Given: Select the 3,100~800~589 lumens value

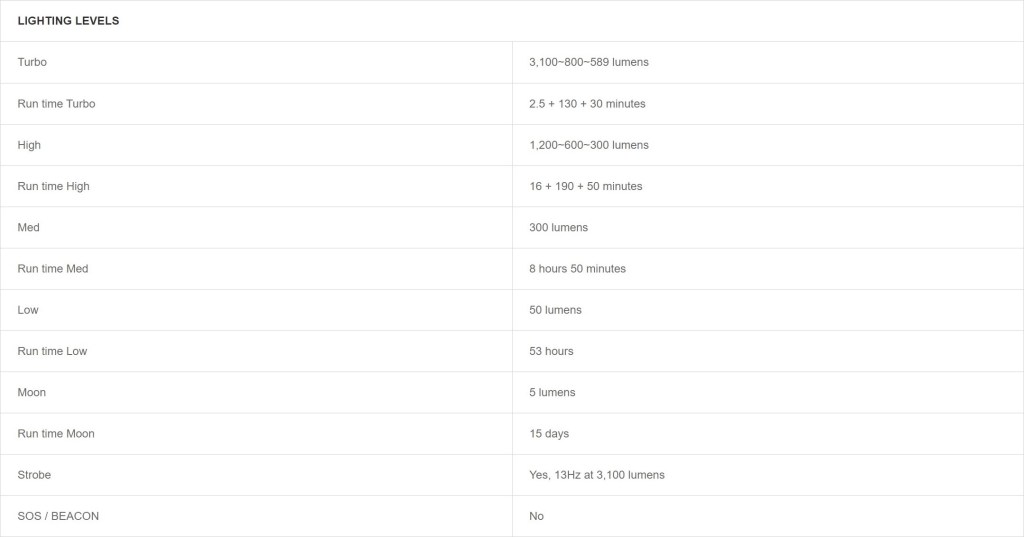Looking at the screenshot, I should pyautogui.click(x=588, y=62).
